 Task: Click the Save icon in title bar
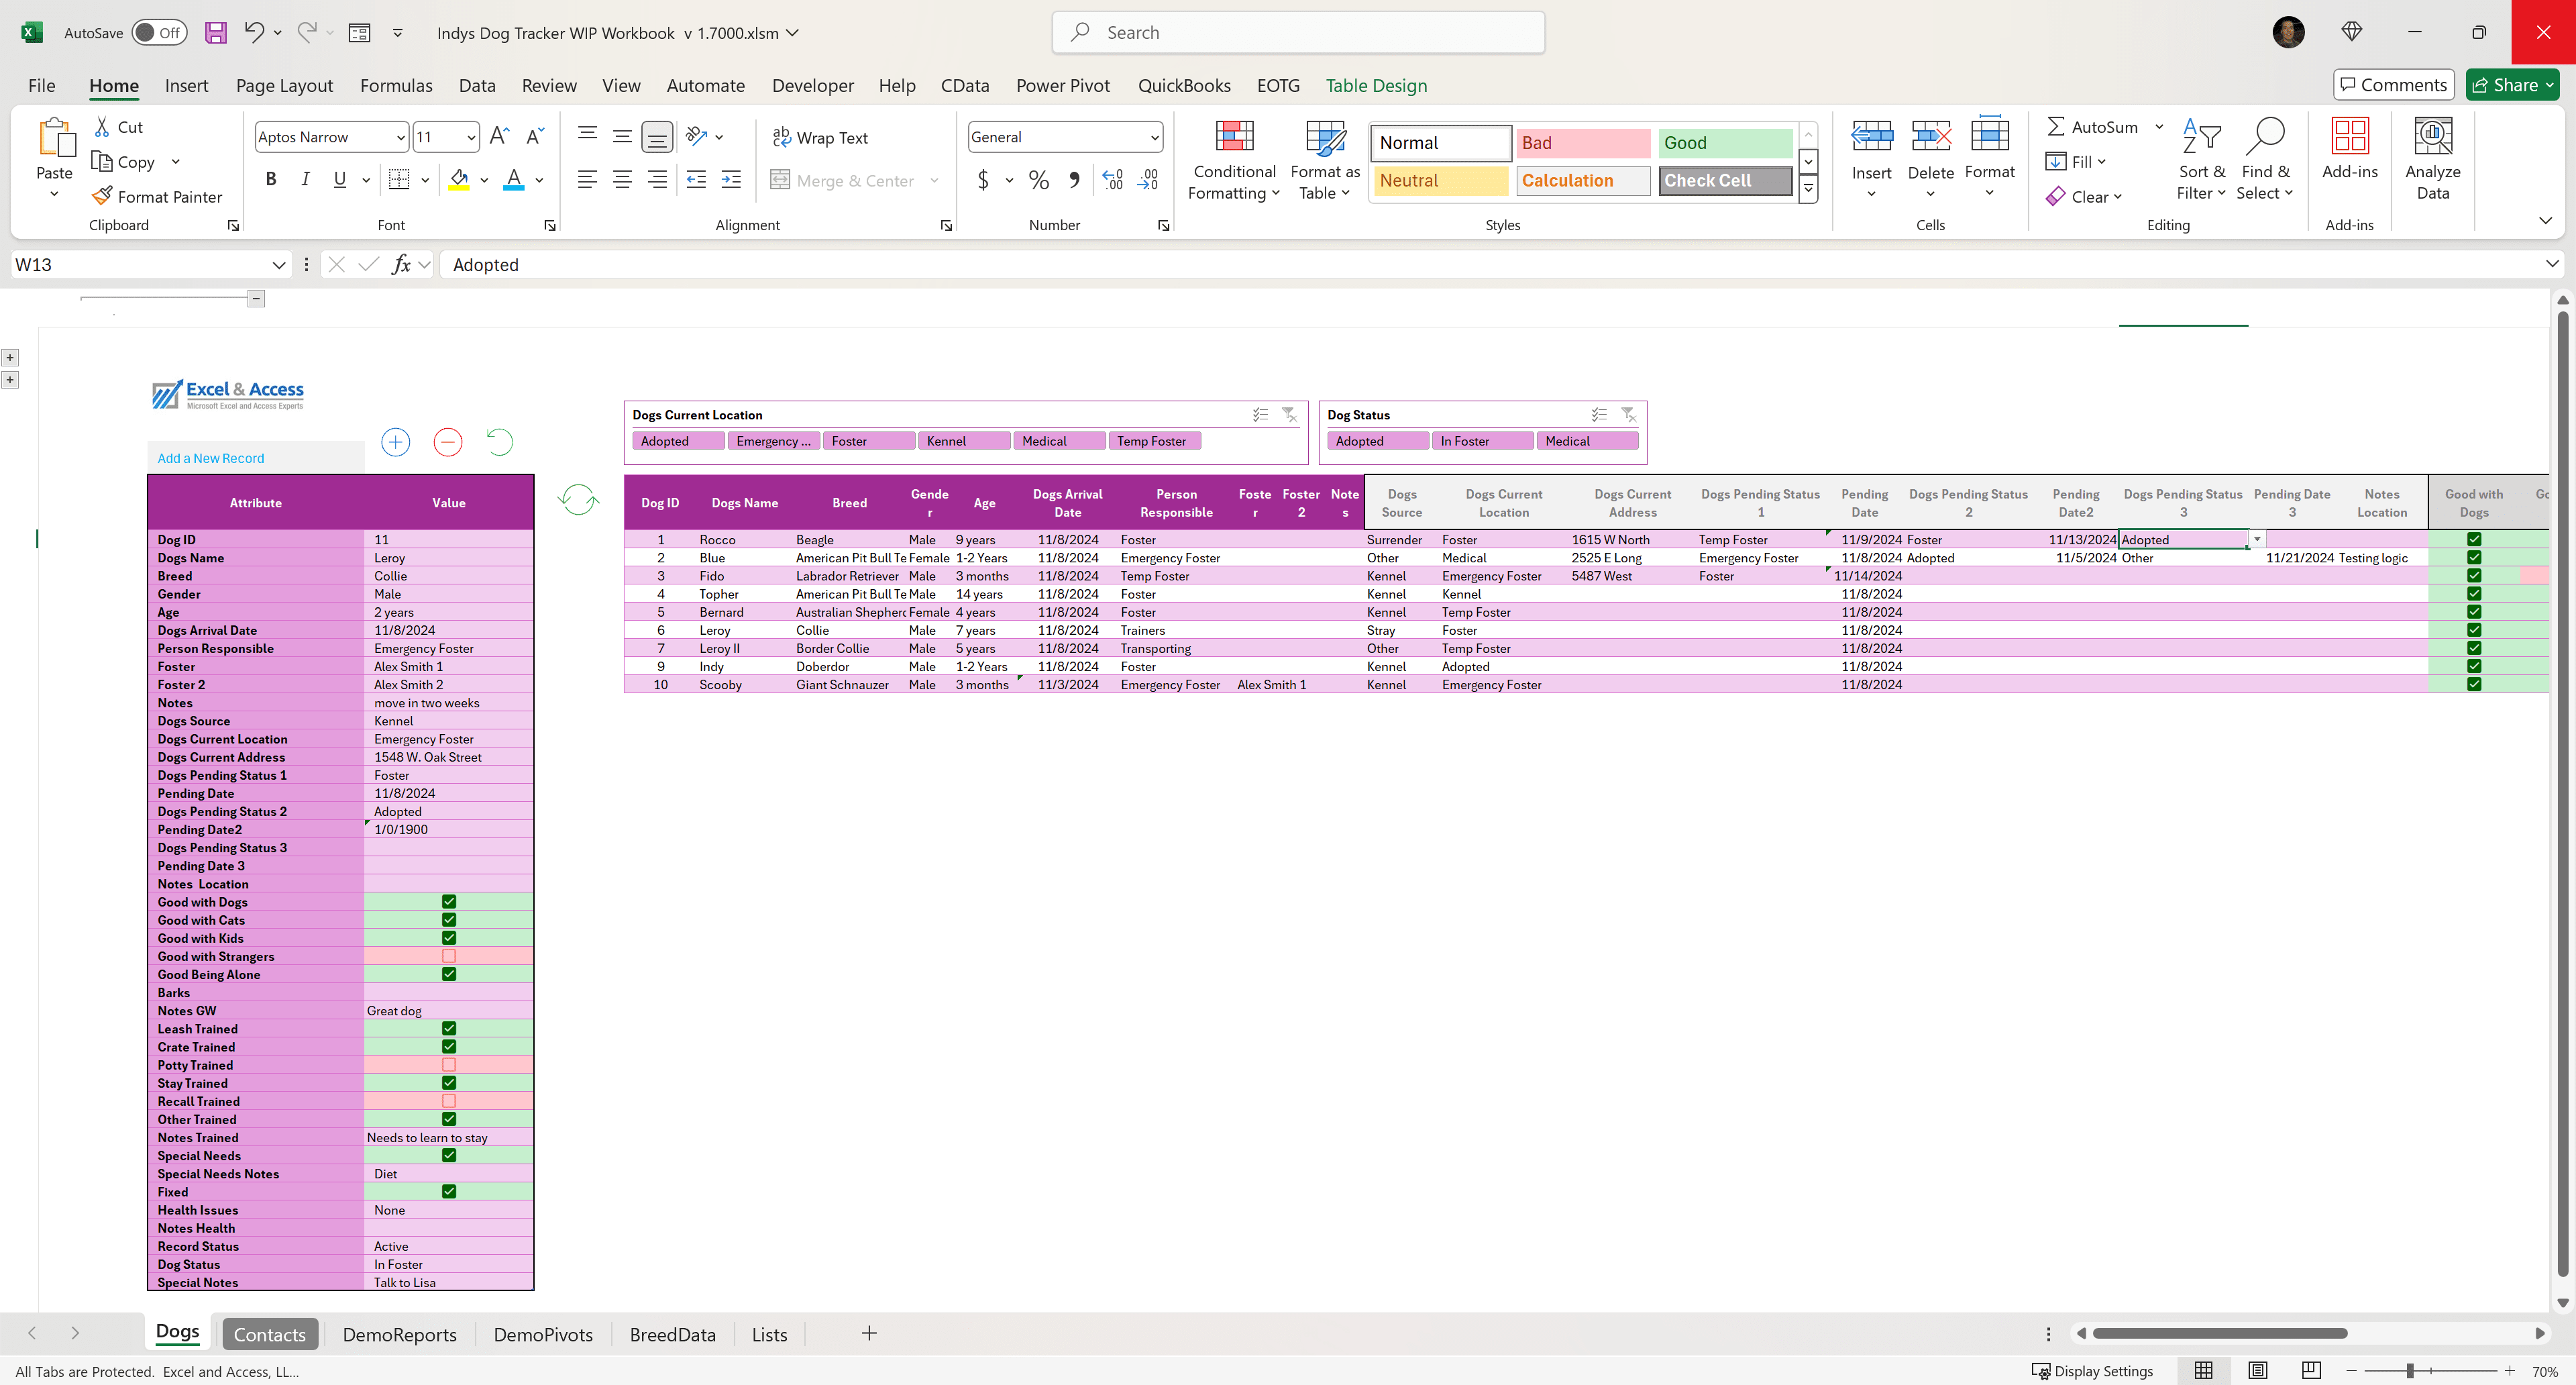pos(216,32)
